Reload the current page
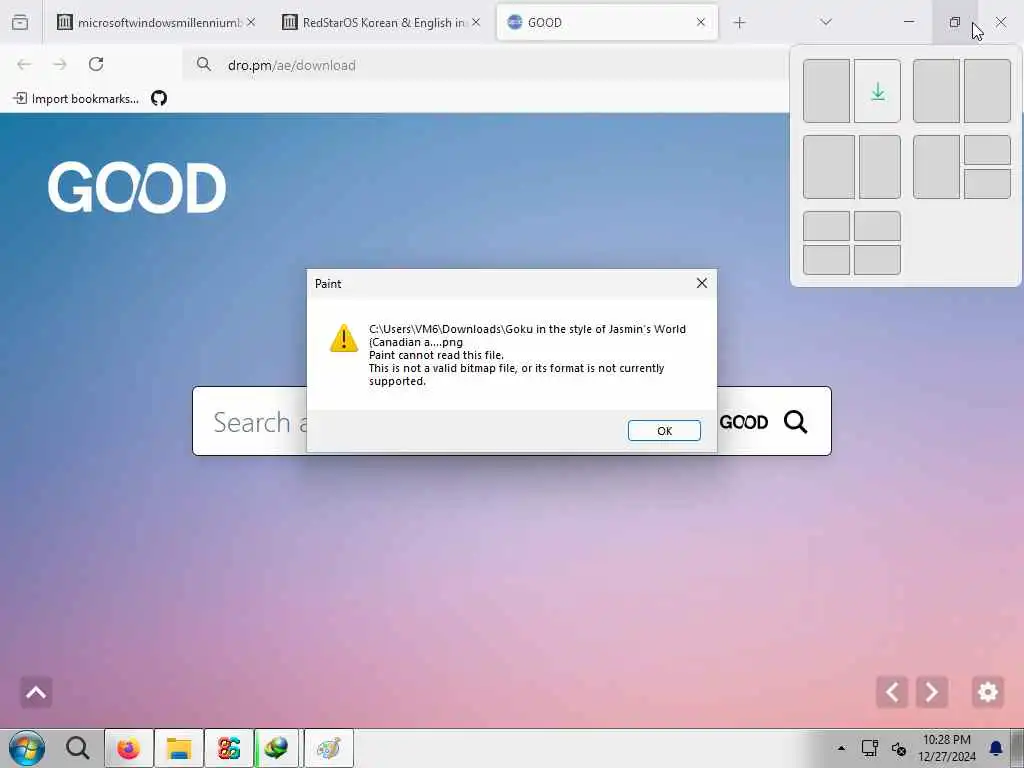Image resolution: width=1024 pixels, height=768 pixels. (96, 64)
